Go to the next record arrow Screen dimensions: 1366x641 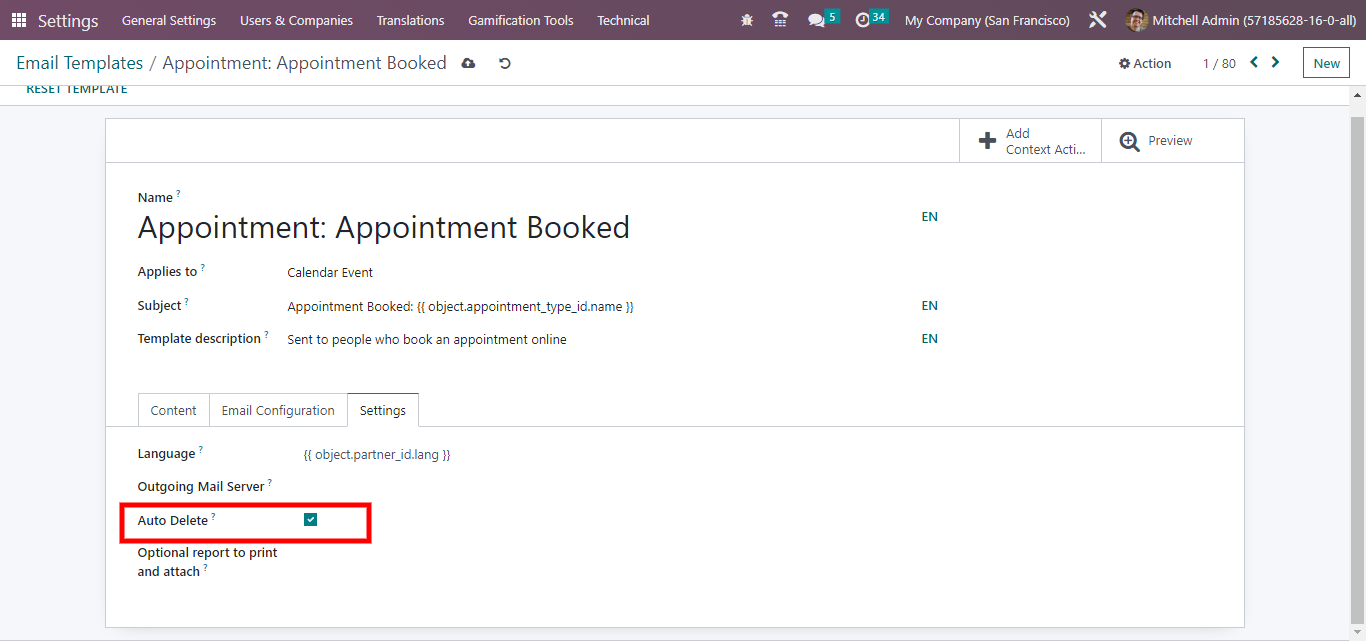point(1275,62)
